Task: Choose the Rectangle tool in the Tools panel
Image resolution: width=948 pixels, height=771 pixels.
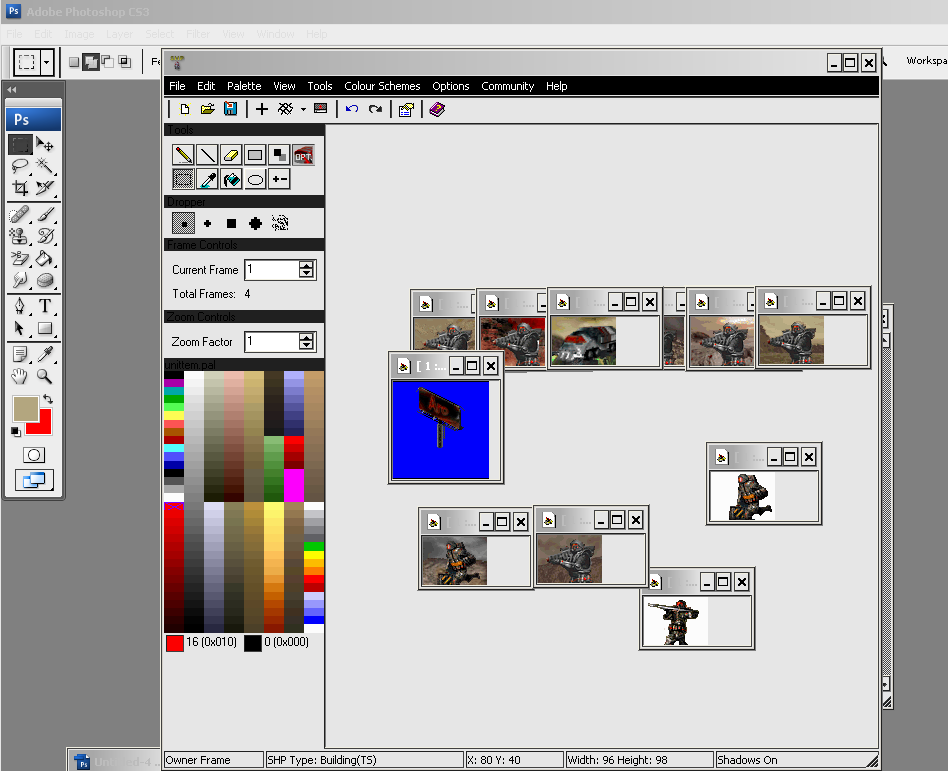Action: pyautogui.click(x=255, y=155)
